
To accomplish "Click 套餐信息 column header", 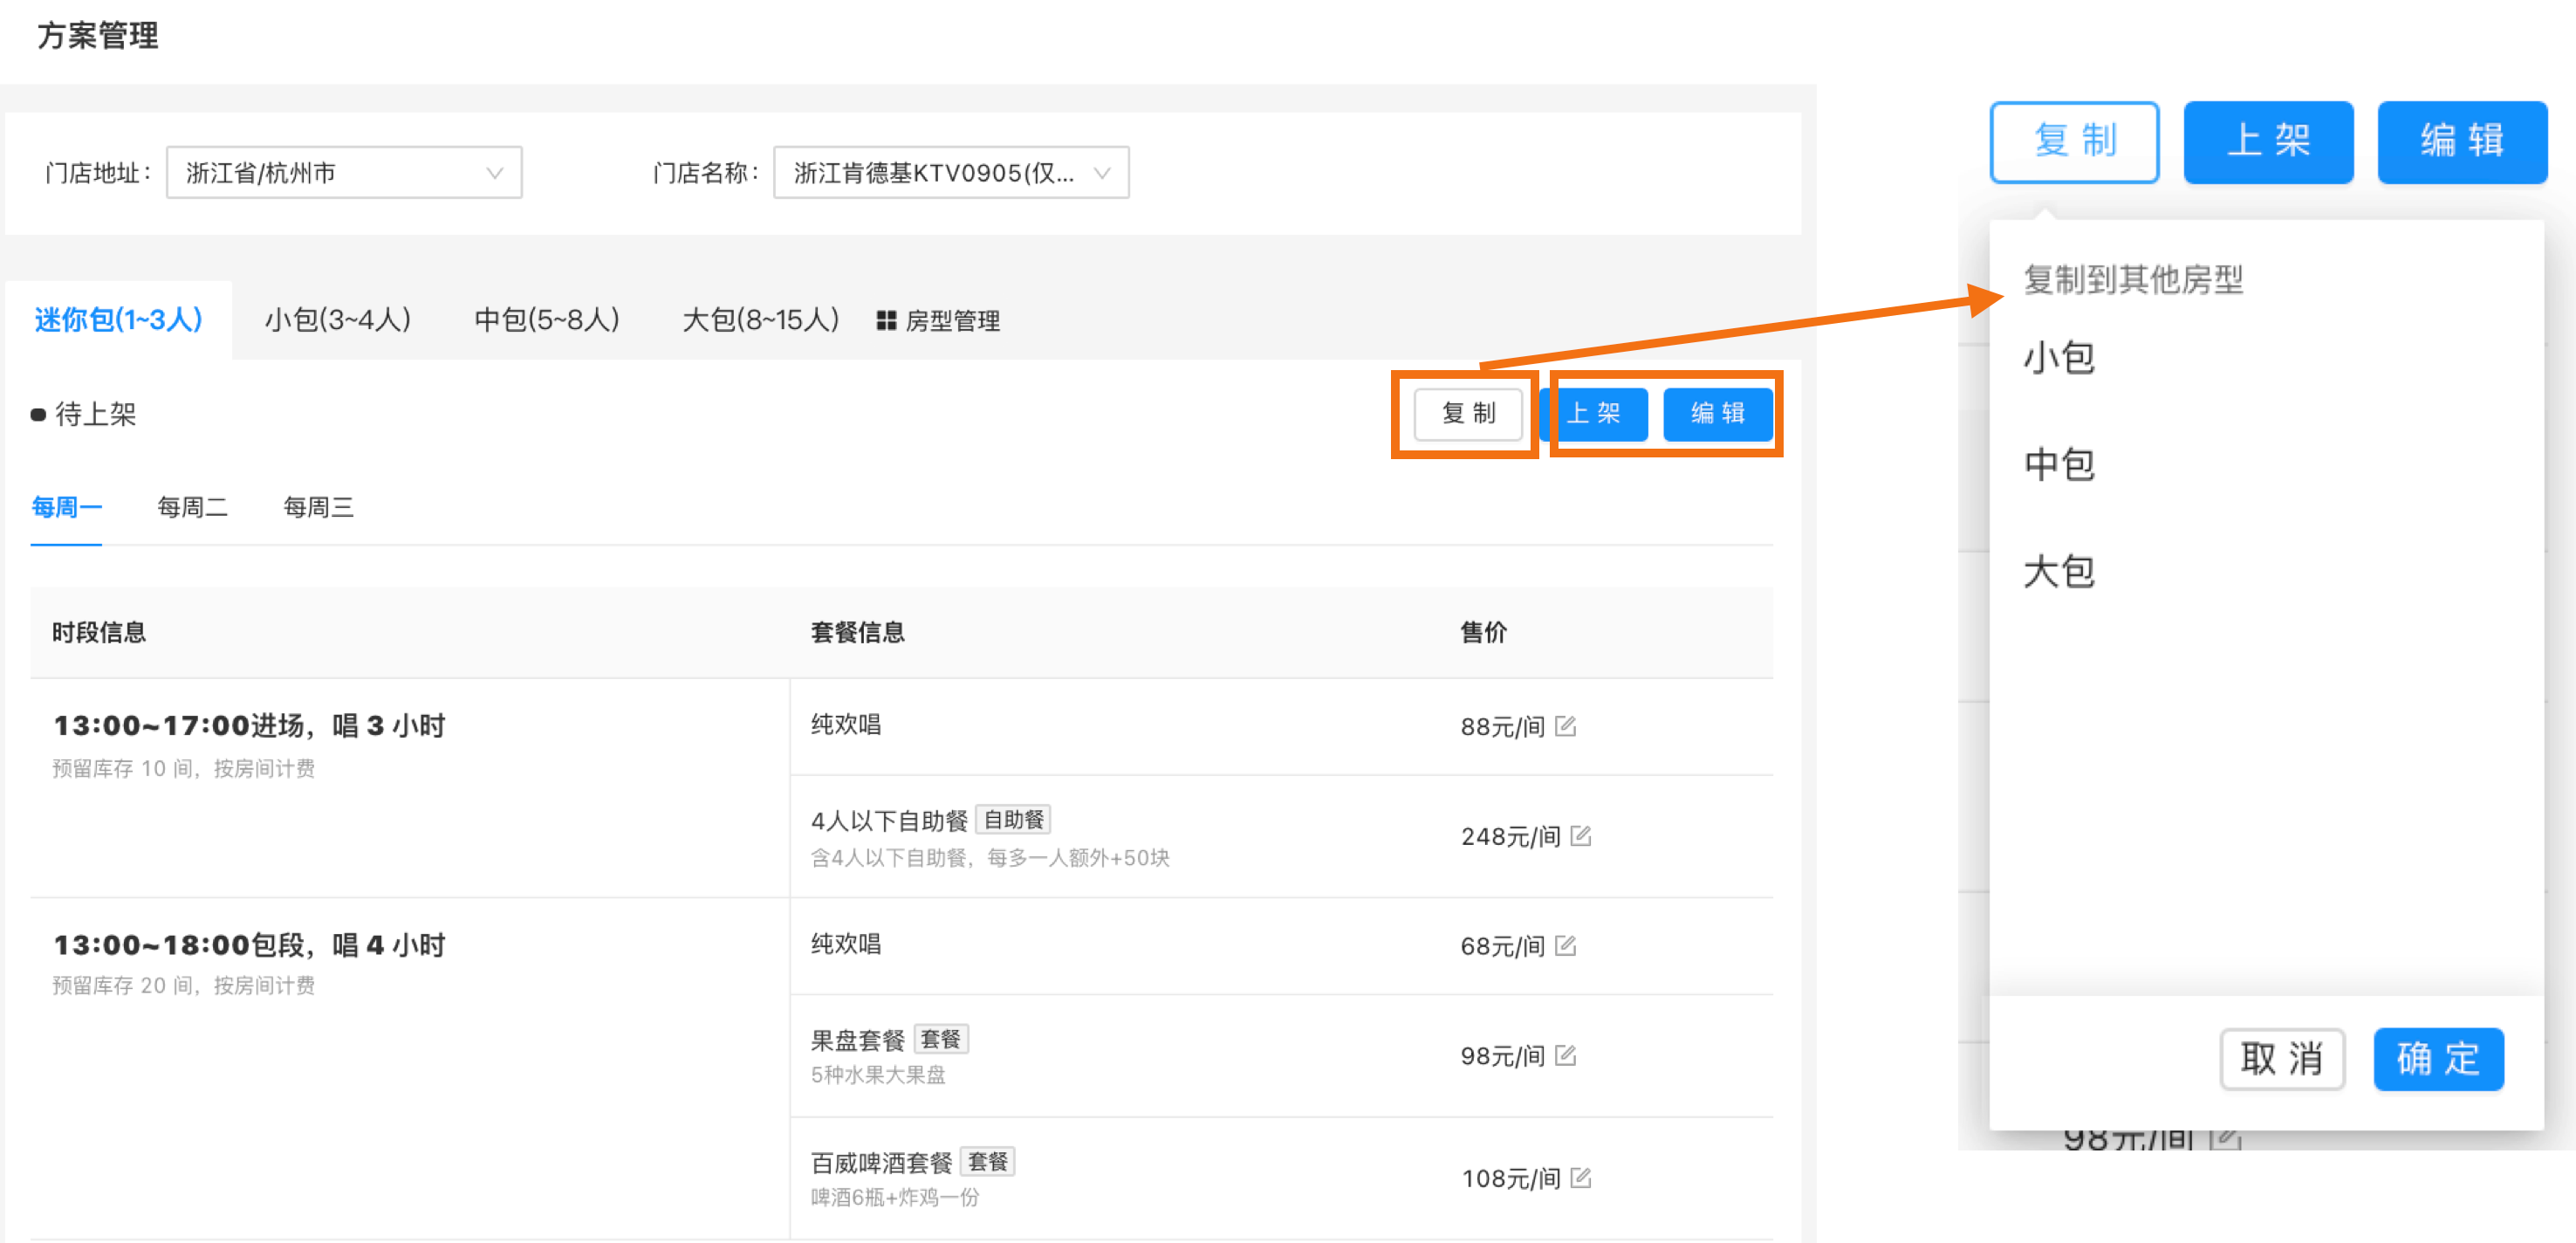I will (858, 633).
